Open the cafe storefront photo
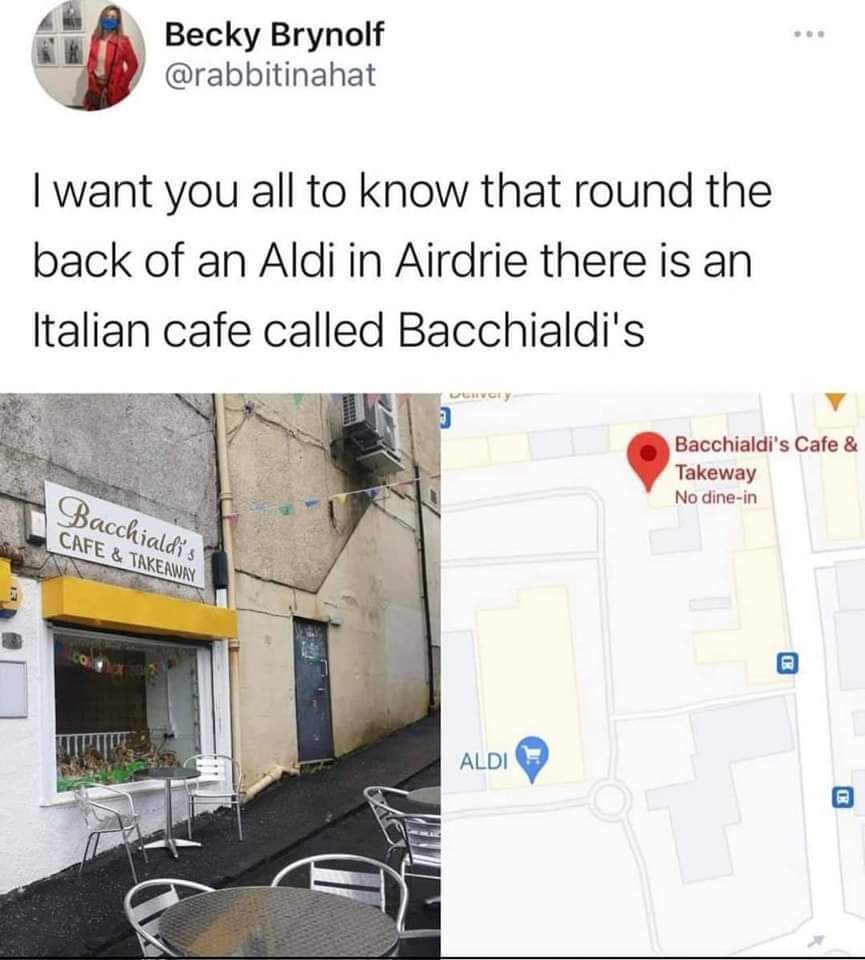The width and height of the screenshot is (865, 960). point(220,675)
